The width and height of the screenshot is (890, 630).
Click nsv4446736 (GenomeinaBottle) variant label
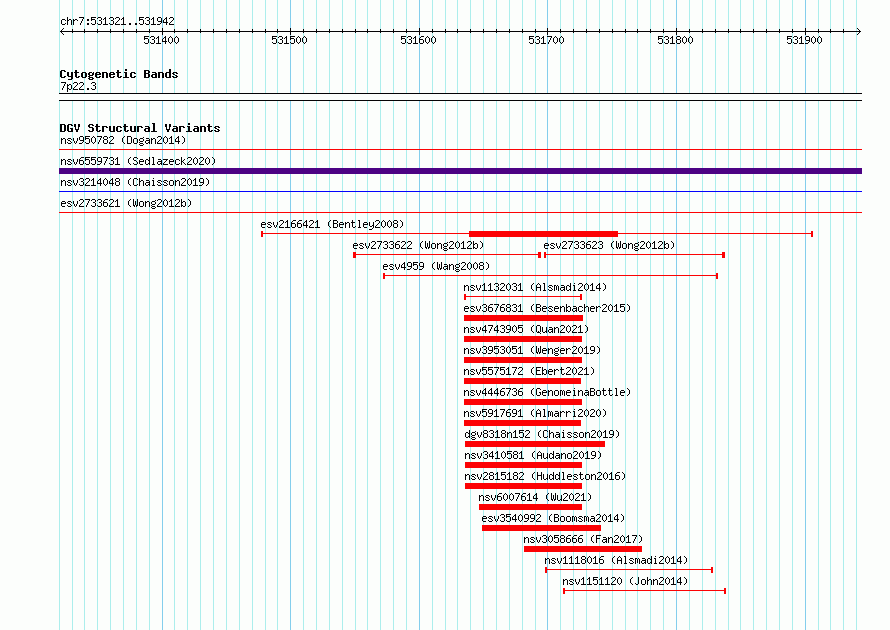(547, 392)
